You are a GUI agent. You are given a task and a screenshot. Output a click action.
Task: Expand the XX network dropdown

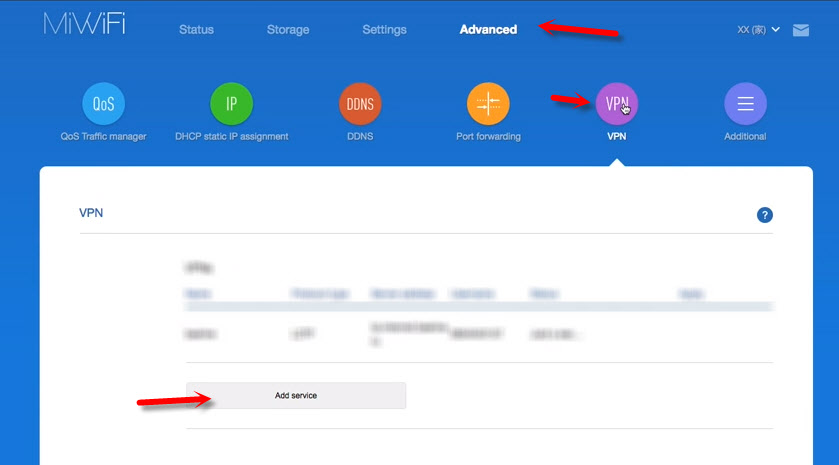pos(758,30)
